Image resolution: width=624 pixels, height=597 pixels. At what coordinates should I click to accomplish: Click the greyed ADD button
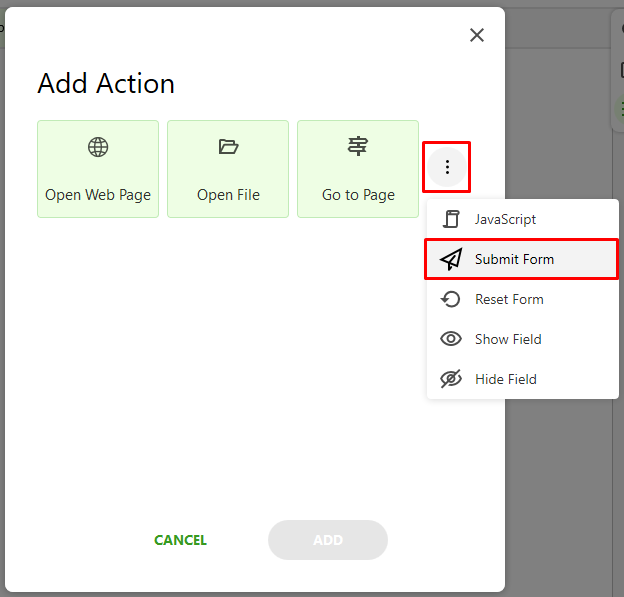coord(328,540)
